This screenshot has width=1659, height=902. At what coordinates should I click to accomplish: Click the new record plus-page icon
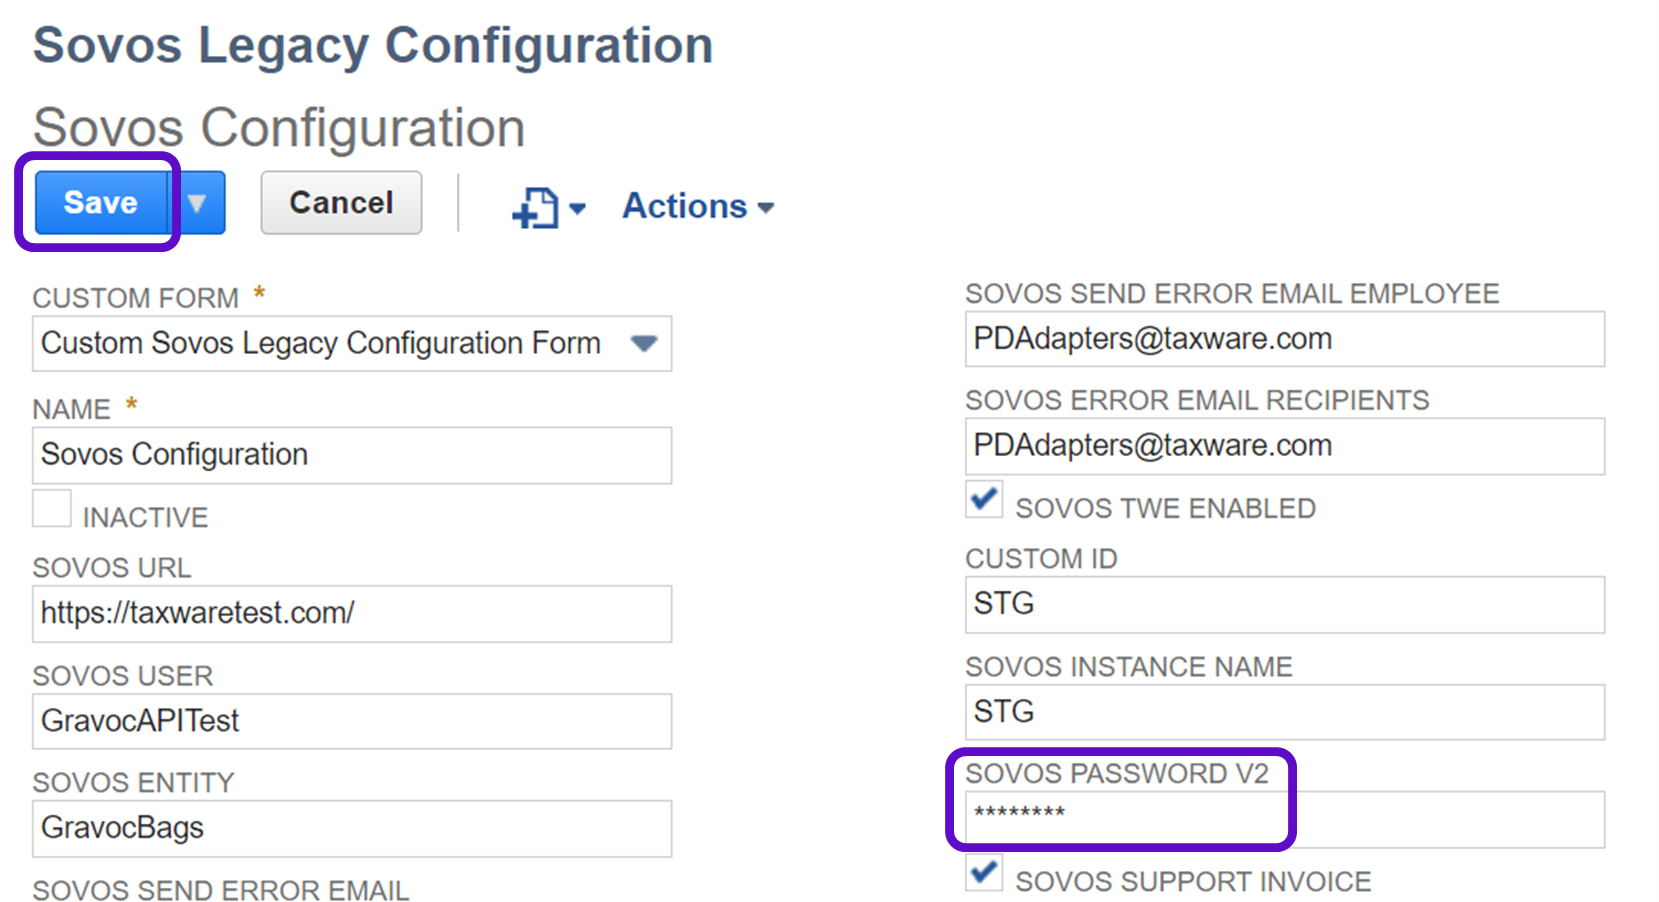[536, 208]
